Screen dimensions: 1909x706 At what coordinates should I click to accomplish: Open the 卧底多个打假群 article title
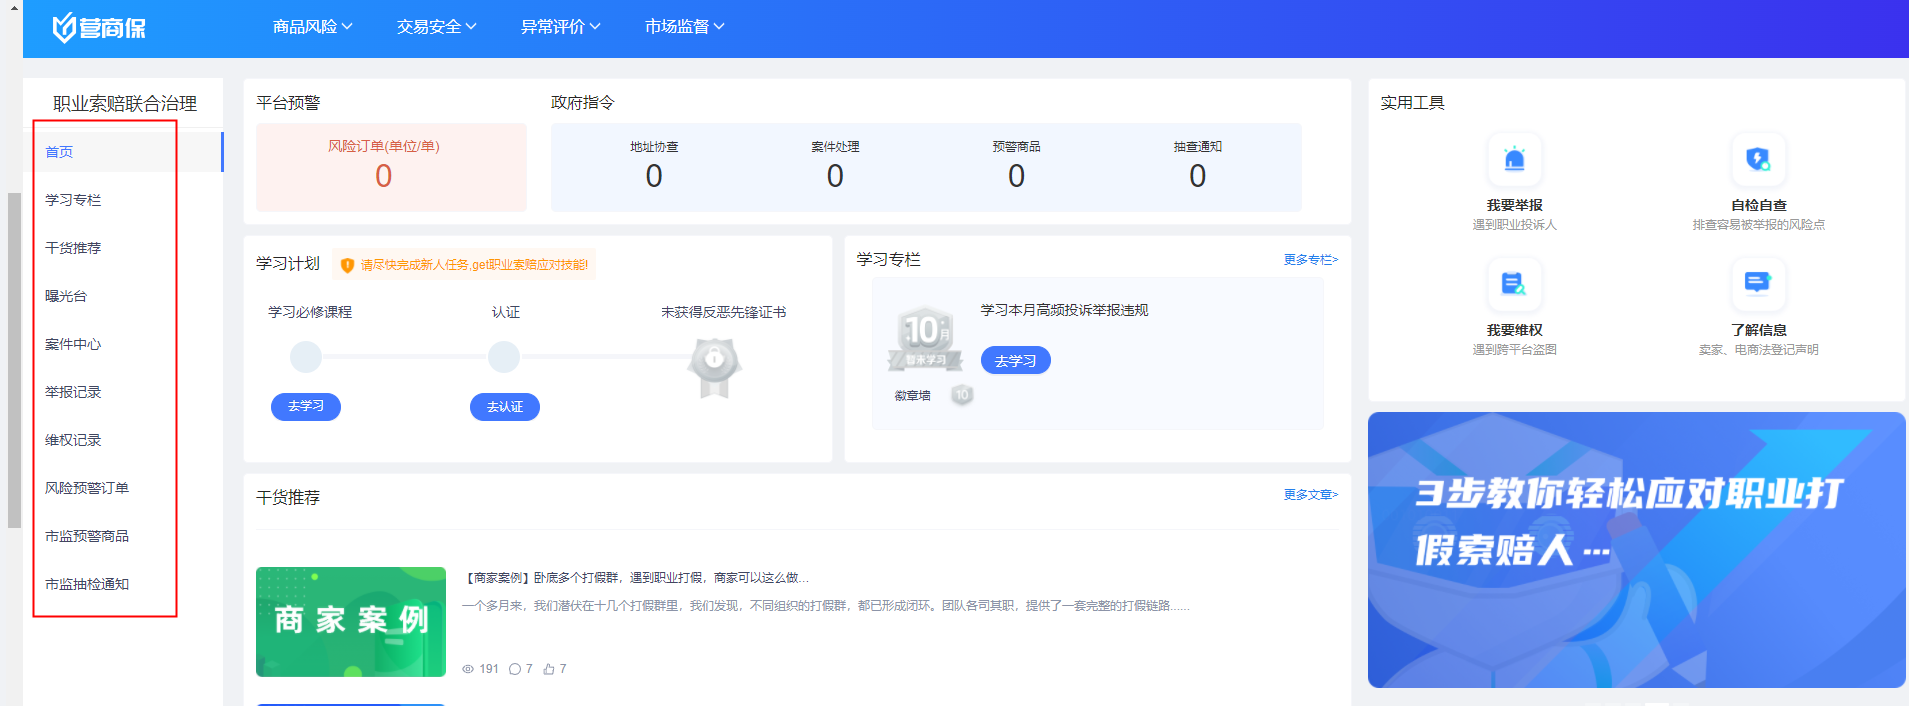click(x=636, y=578)
